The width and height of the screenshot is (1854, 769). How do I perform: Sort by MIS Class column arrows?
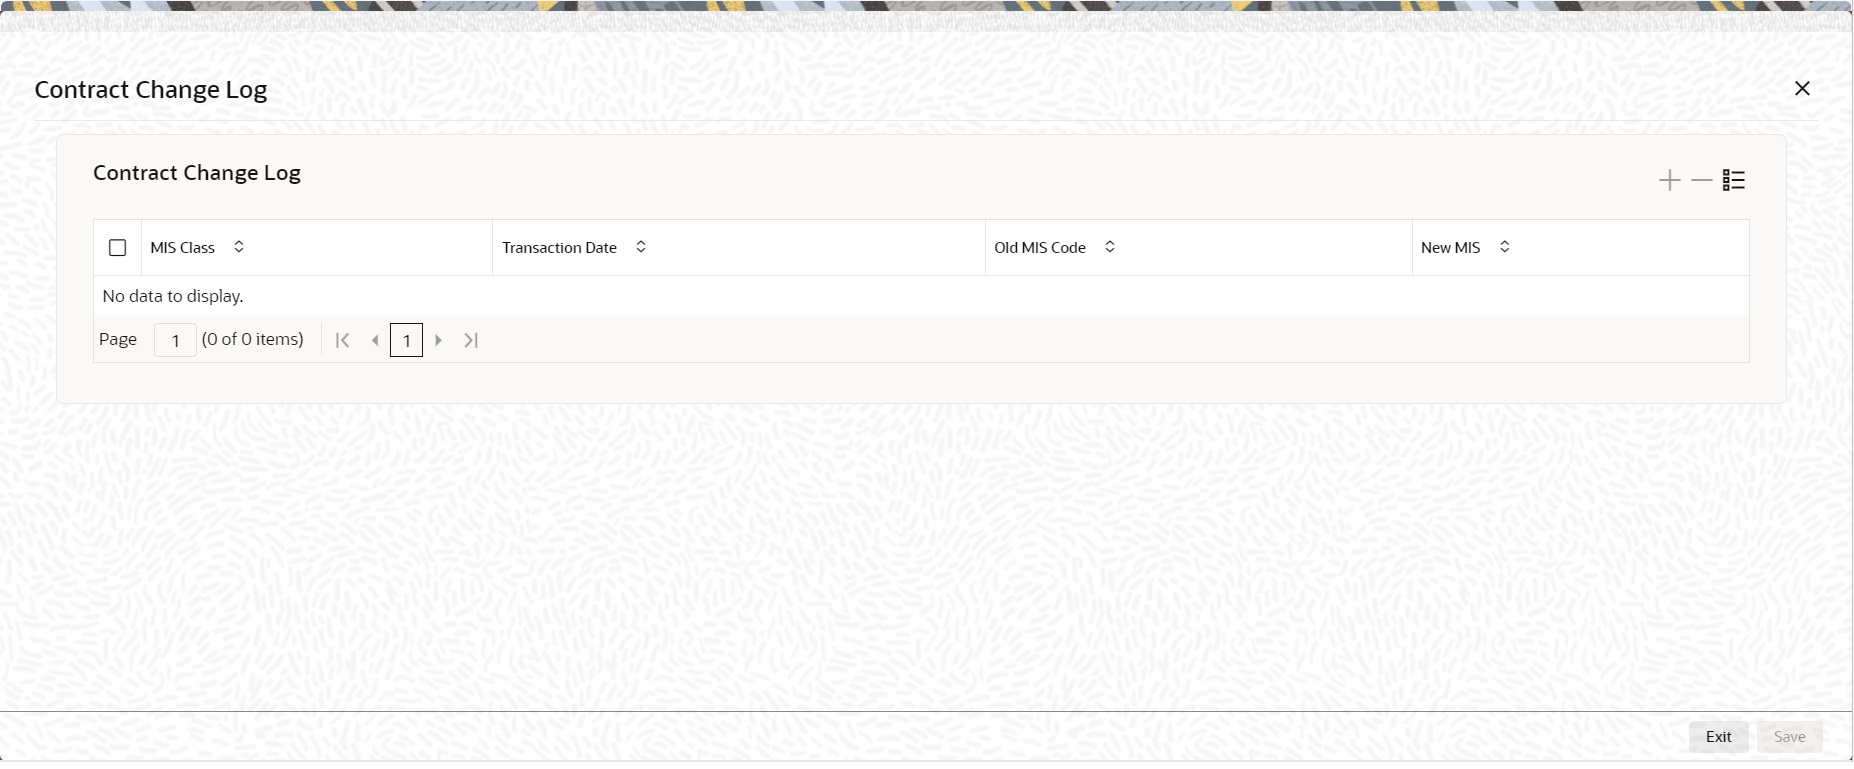(239, 247)
